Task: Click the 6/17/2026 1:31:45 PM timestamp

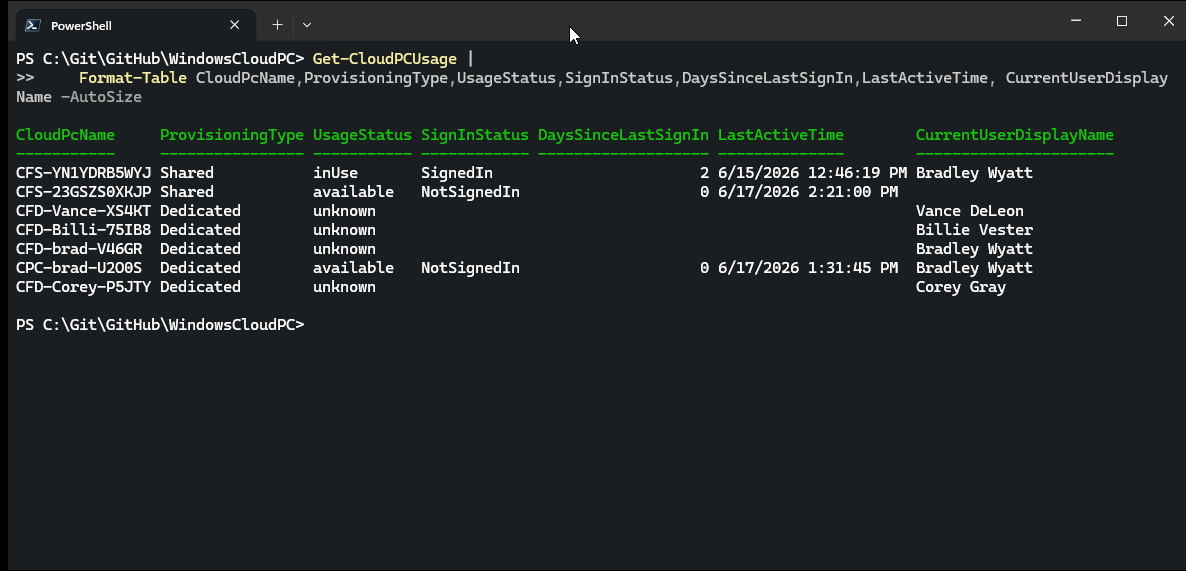Action: [x=808, y=268]
